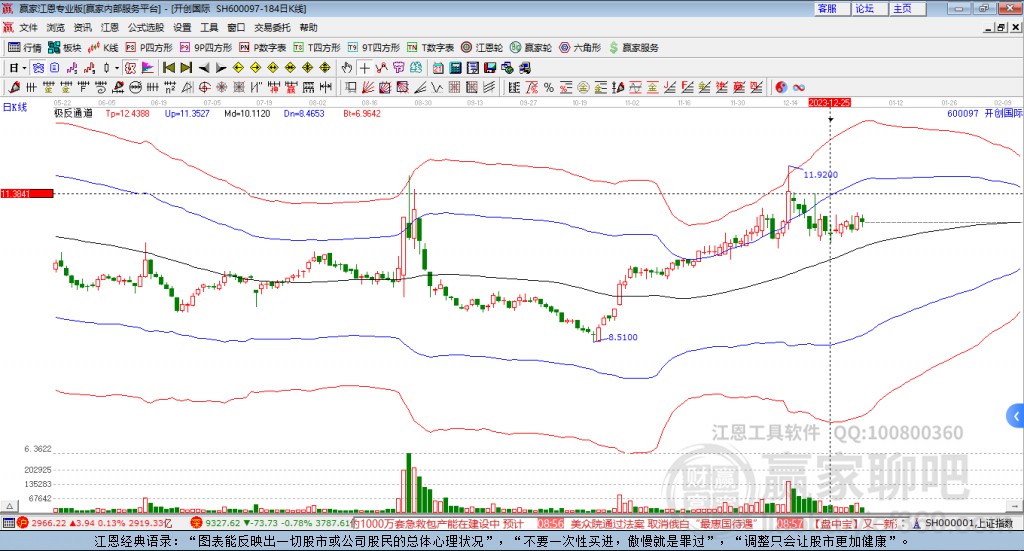Open the 帮助 menu
The image size is (1024, 551).
tap(308, 27)
